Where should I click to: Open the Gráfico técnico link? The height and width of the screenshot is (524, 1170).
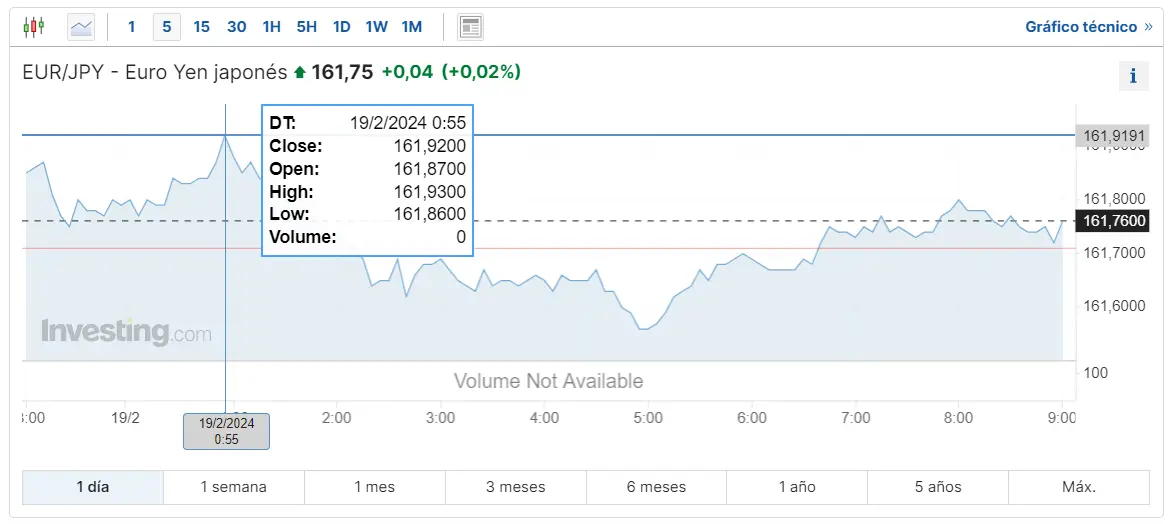coord(1089,28)
